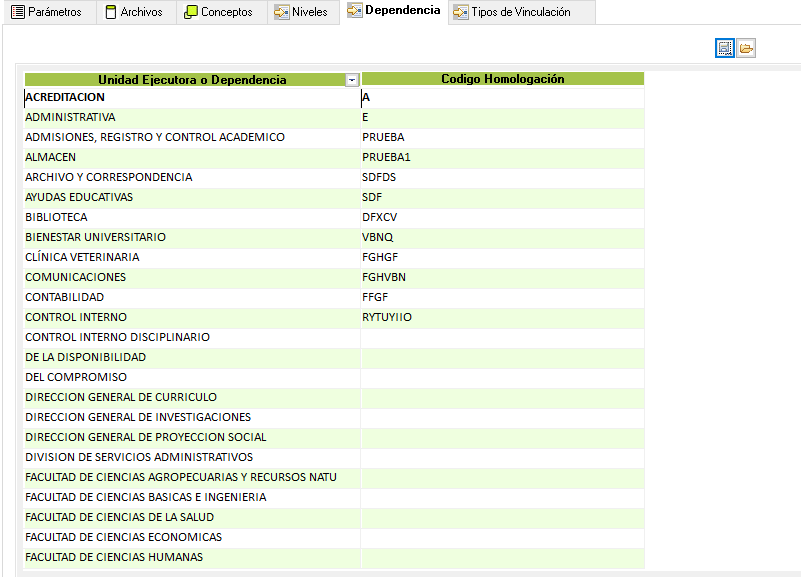The width and height of the screenshot is (801, 577).
Task: Select the Niveles tab
Action: click(301, 12)
